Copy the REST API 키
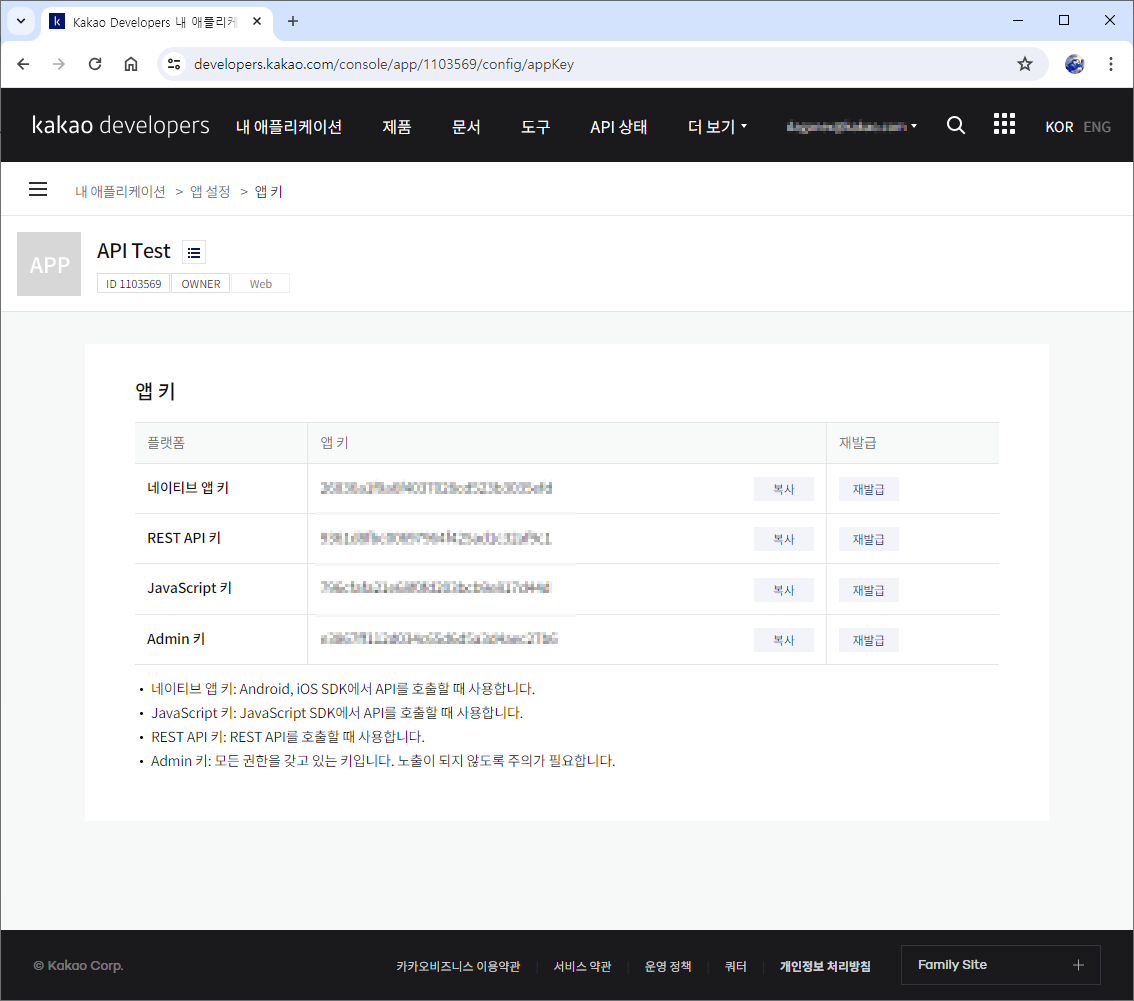This screenshot has width=1134, height=1001. pyautogui.click(x=784, y=539)
